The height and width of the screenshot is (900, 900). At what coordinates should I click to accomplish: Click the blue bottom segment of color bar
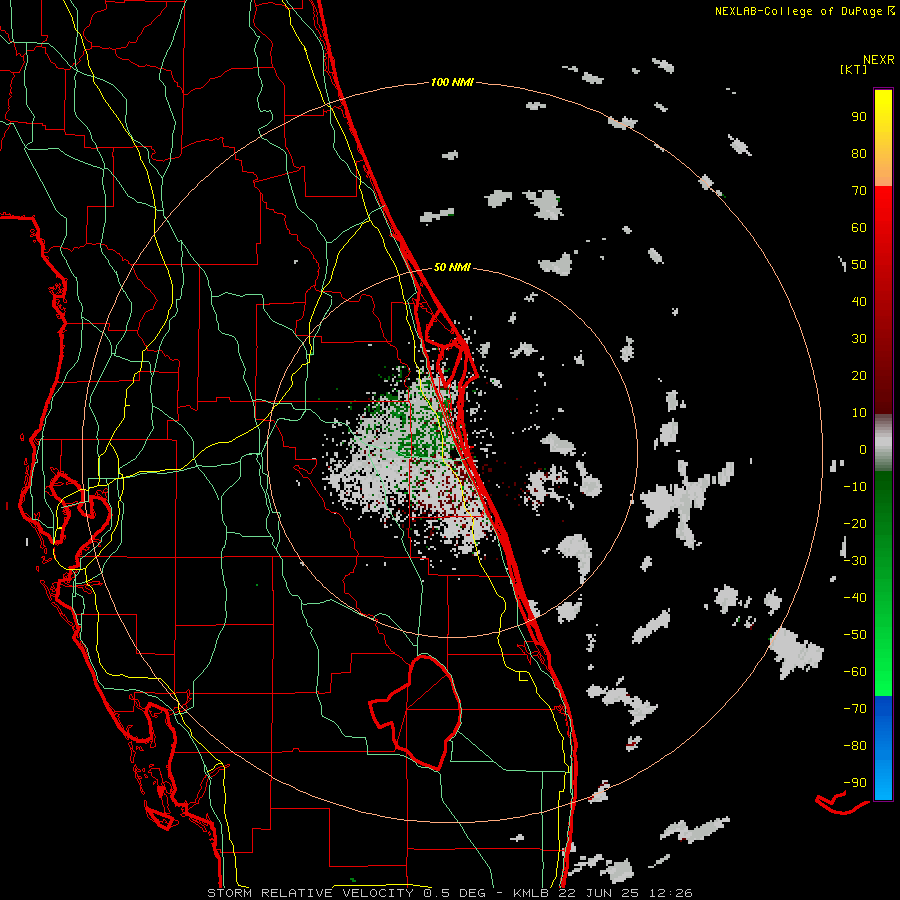coord(883,747)
